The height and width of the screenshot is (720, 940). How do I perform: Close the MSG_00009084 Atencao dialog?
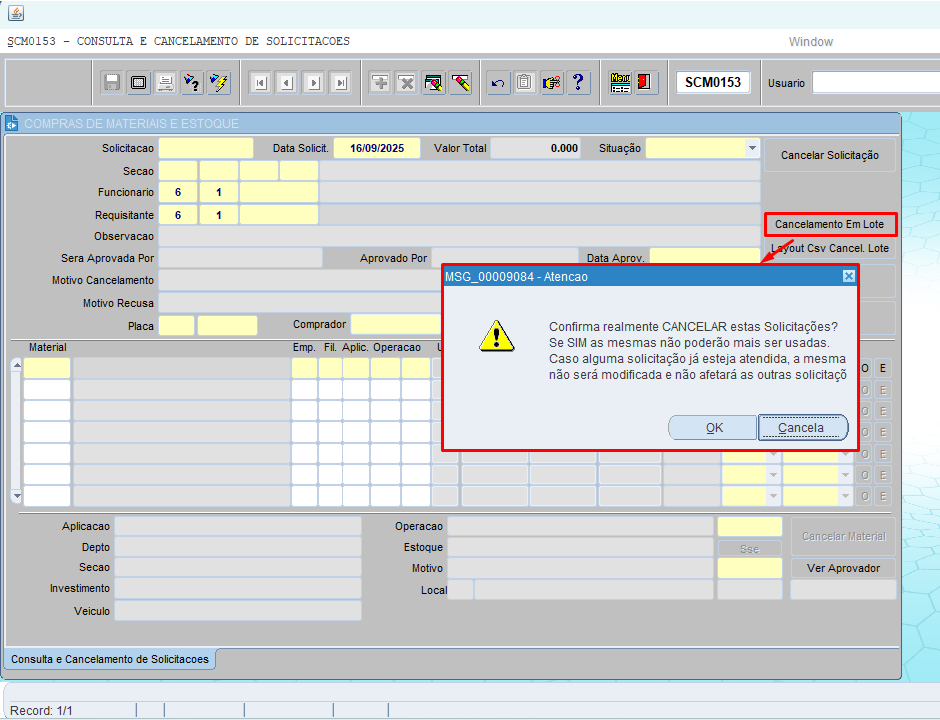(x=848, y=277)
